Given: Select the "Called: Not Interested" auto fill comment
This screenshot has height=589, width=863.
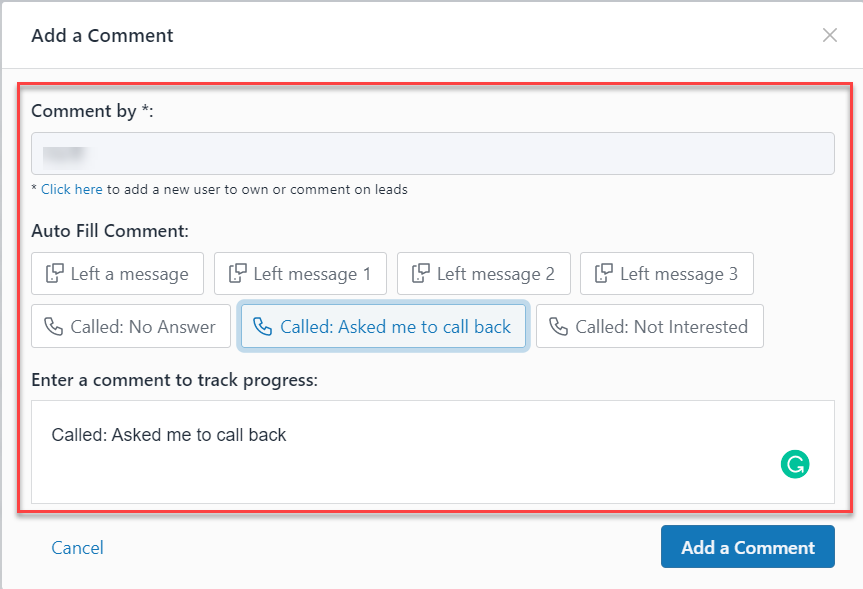Looking at the screenshot, I should pyautogui.click(x=649, y=326).
